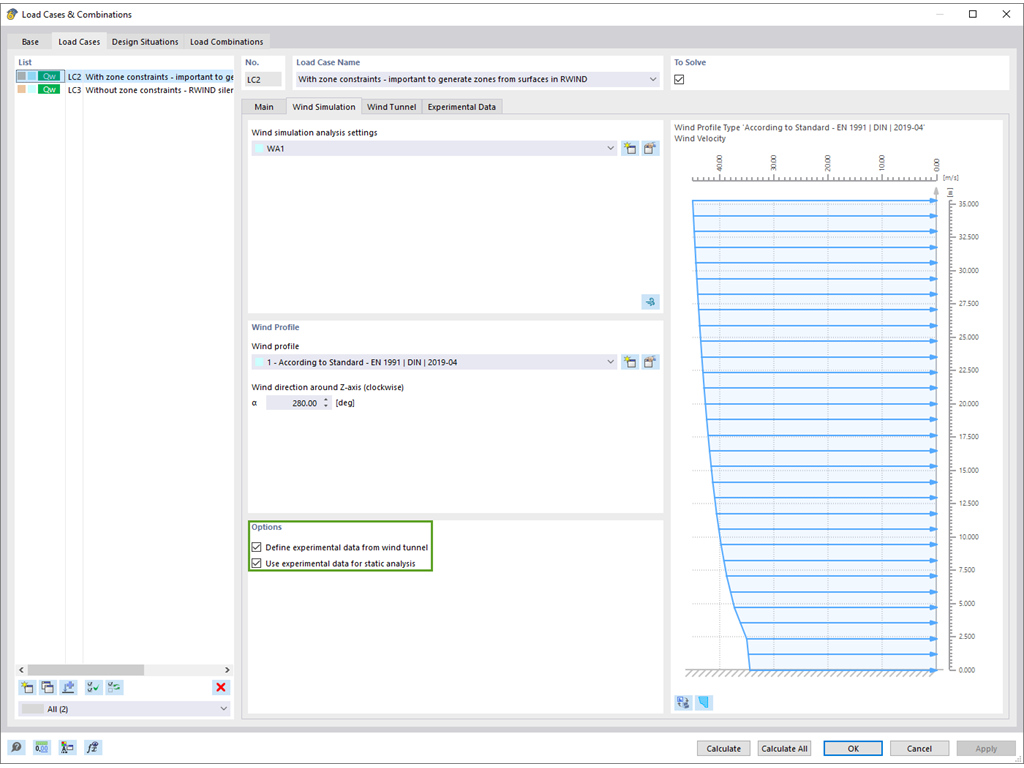1024x768 pixels.
Task: Create a new wind profile
Action: coord(630,362)
